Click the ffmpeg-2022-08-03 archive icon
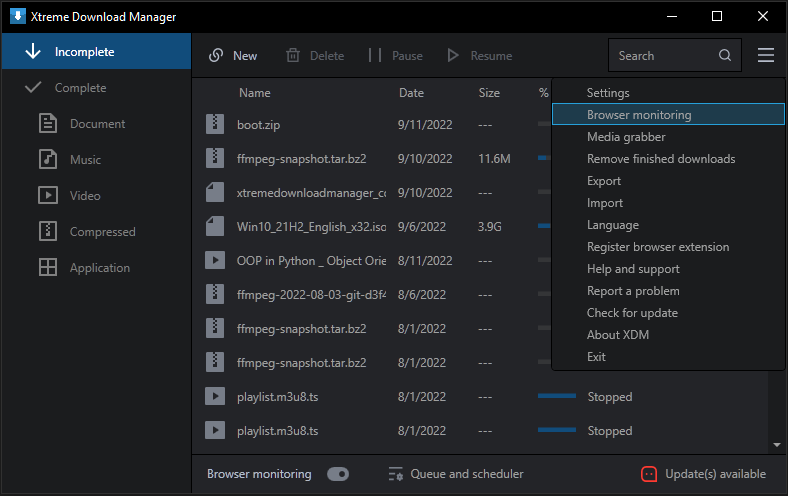 [215, 294]
